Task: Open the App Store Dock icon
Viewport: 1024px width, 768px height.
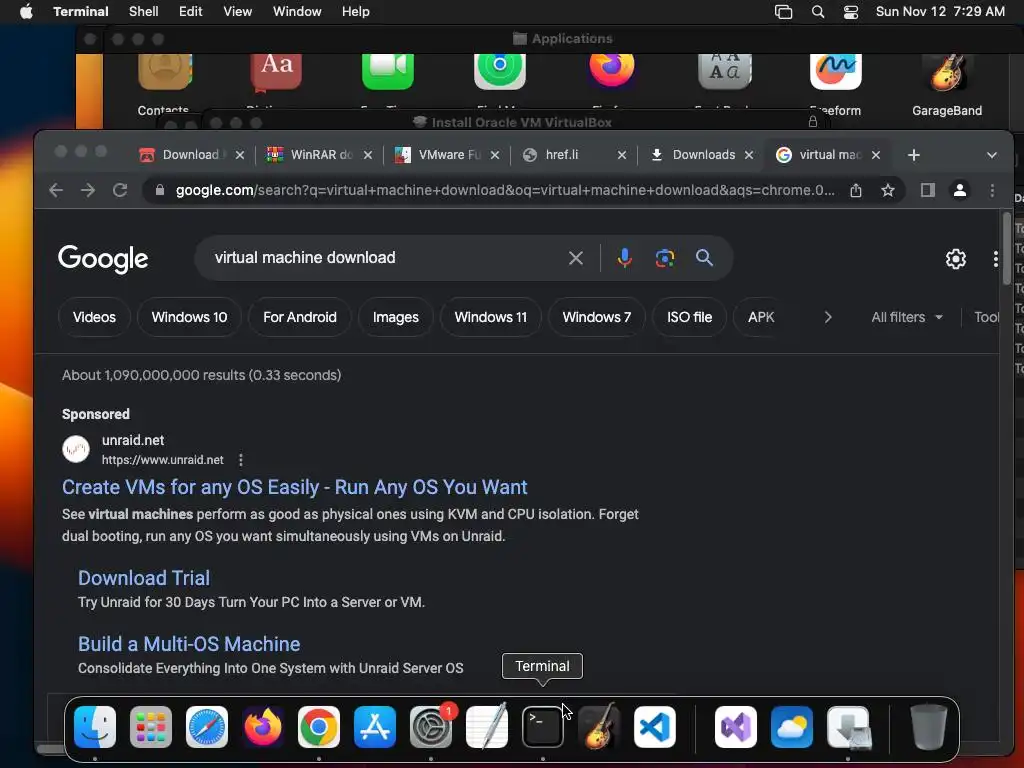Action: click(x=375, y=727)
